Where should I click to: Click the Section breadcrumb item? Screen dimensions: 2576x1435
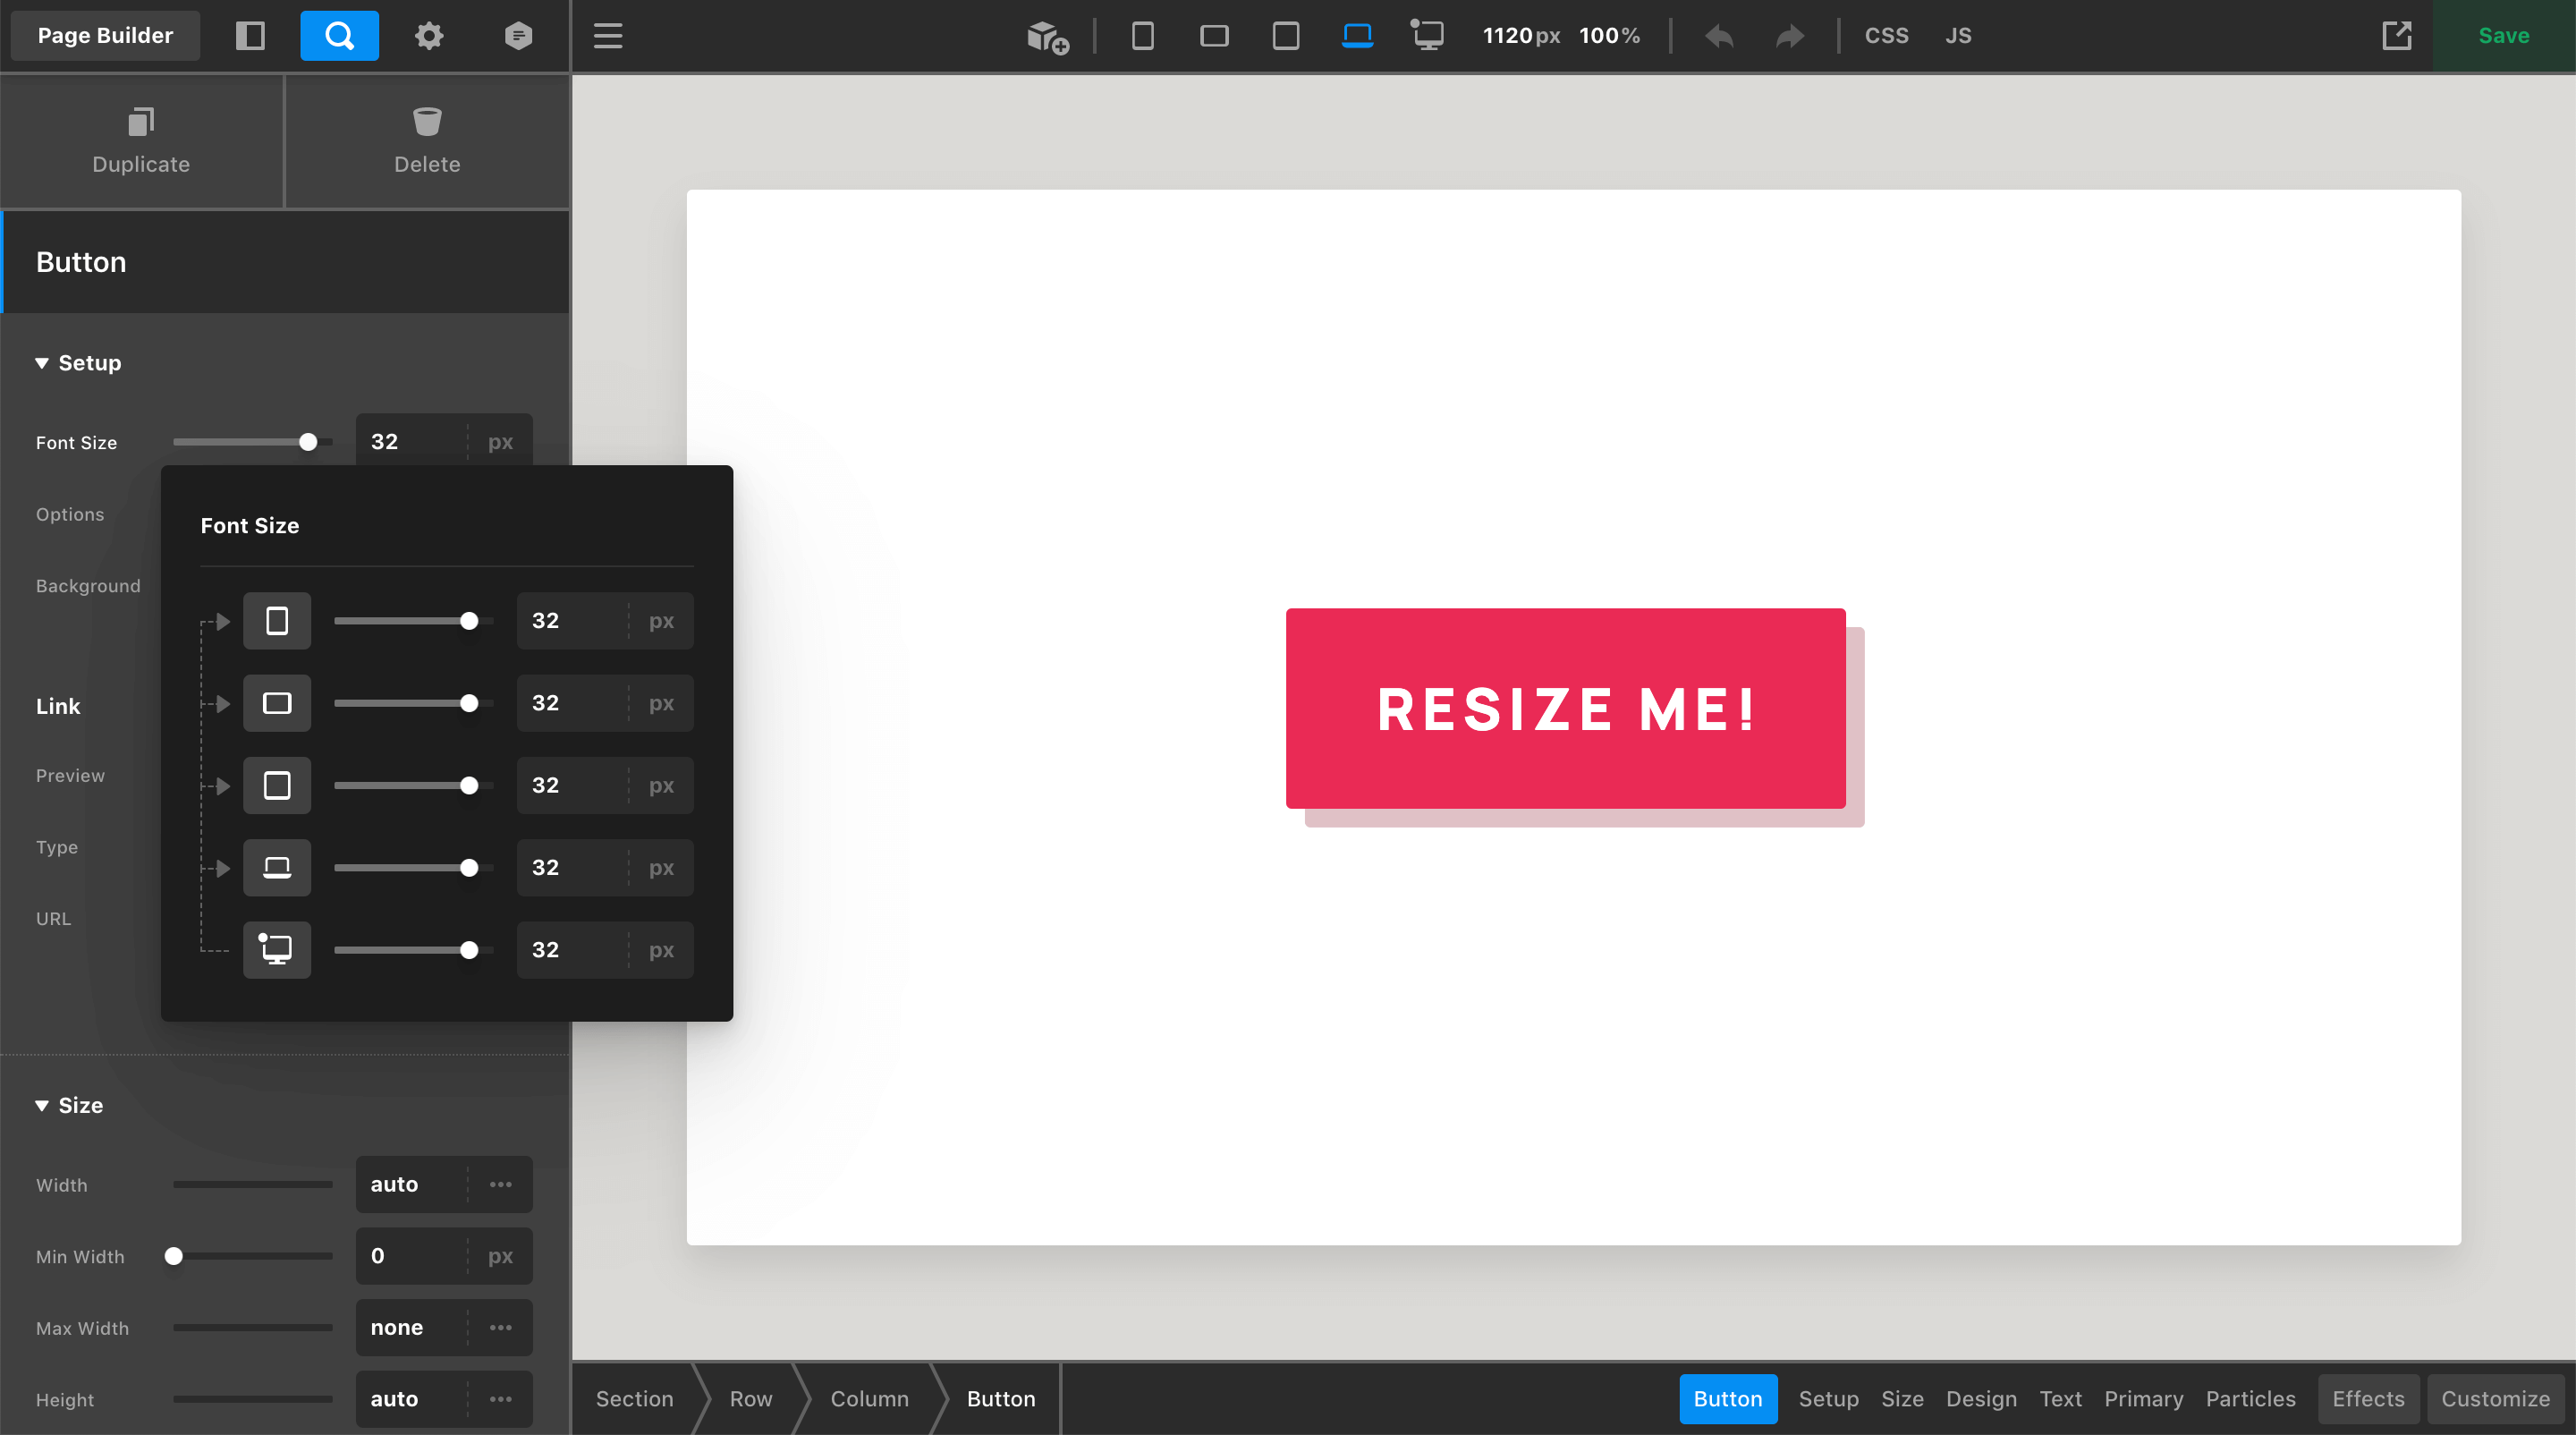(x=636, y=1398)
